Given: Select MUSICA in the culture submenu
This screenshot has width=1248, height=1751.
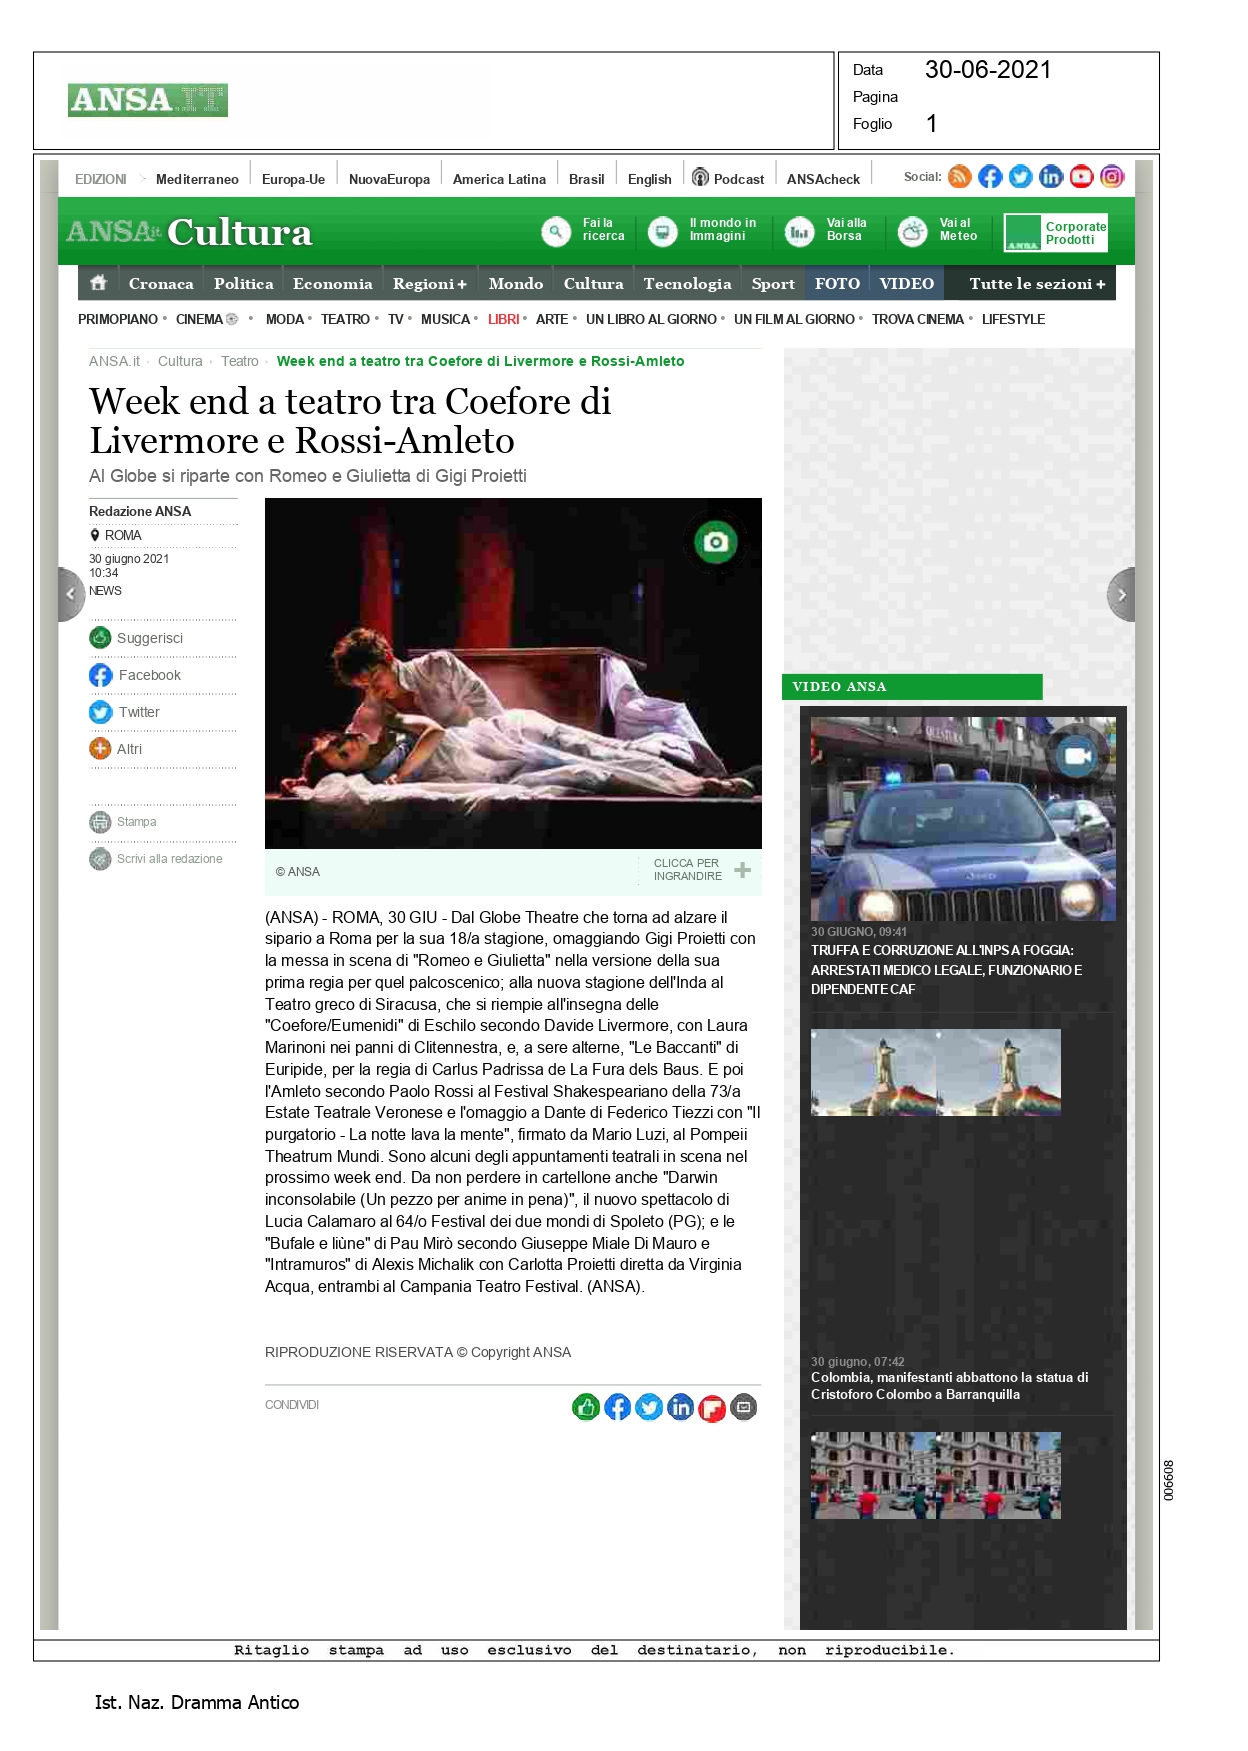Looking at the screenshot, I should (445, 320).
